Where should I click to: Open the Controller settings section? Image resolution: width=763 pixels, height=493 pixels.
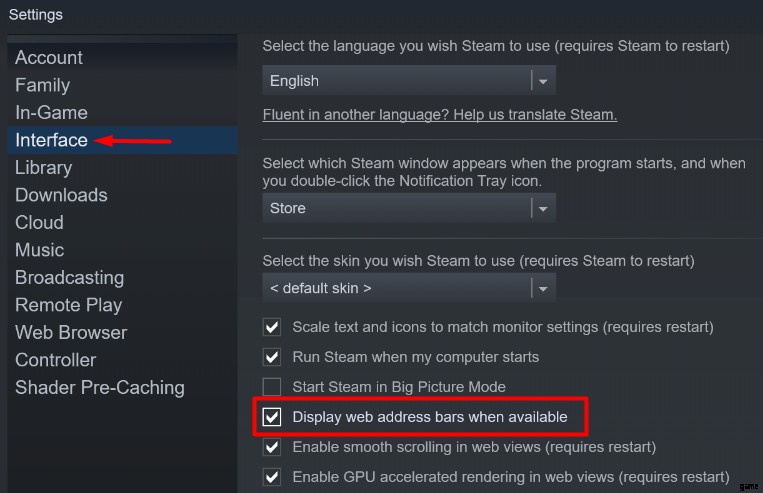pyautogui.click(x=55, y=360)
